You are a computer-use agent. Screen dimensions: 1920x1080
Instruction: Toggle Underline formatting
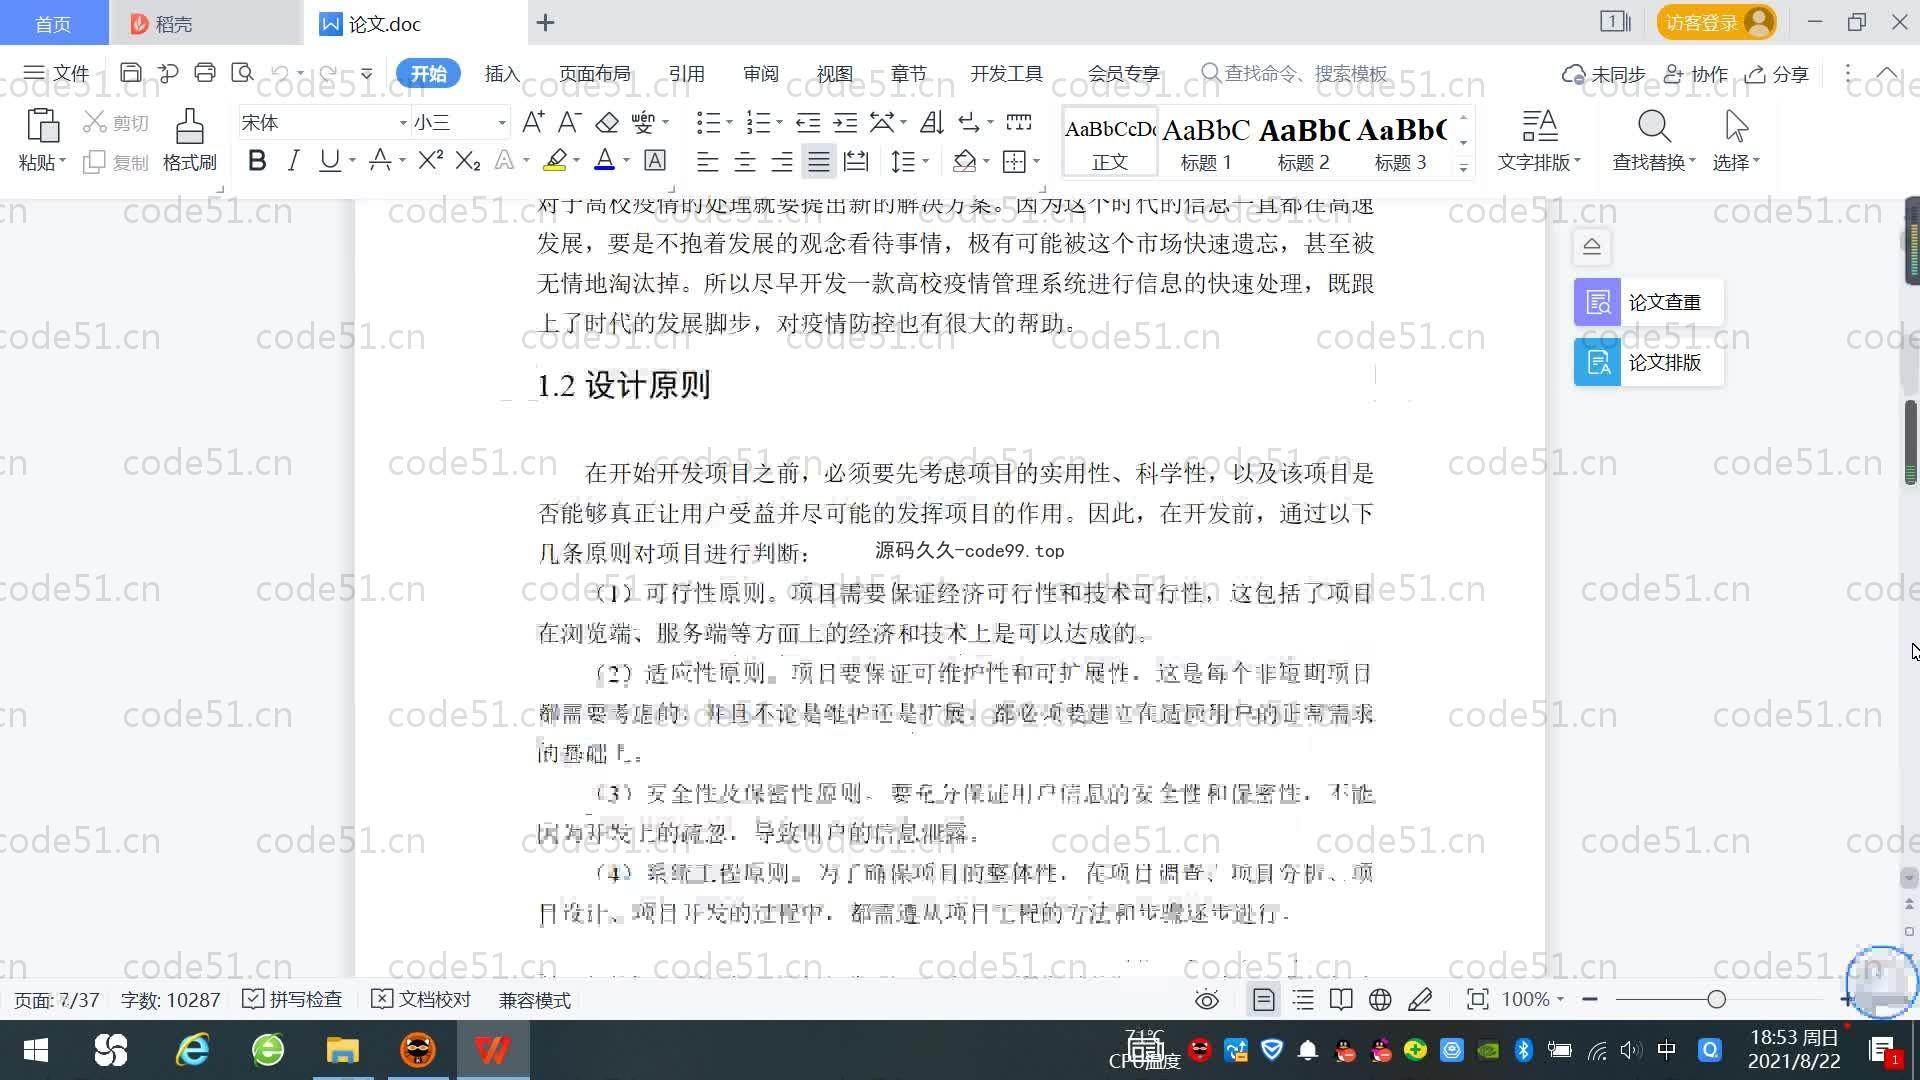click(329, 160)
